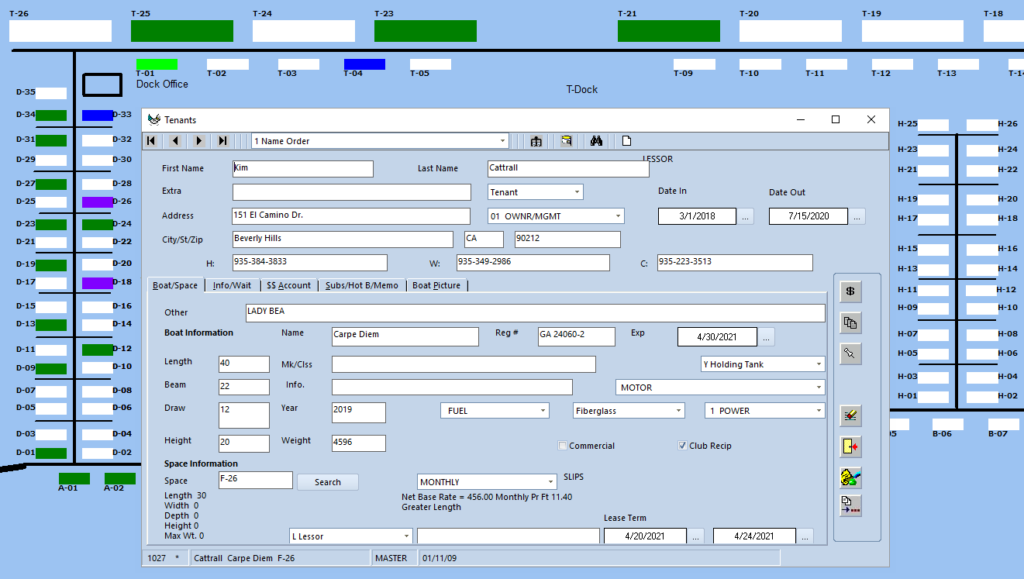The width and height of the screenshot is (1024, 579).
Task: Enable the Commercial checkbox
Action: 561,446
